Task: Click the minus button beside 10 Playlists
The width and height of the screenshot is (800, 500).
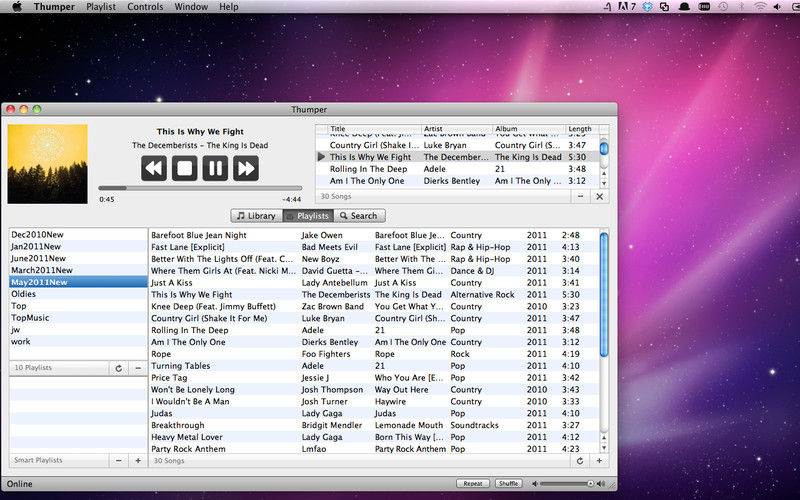Action: click(x=138, y=368)
